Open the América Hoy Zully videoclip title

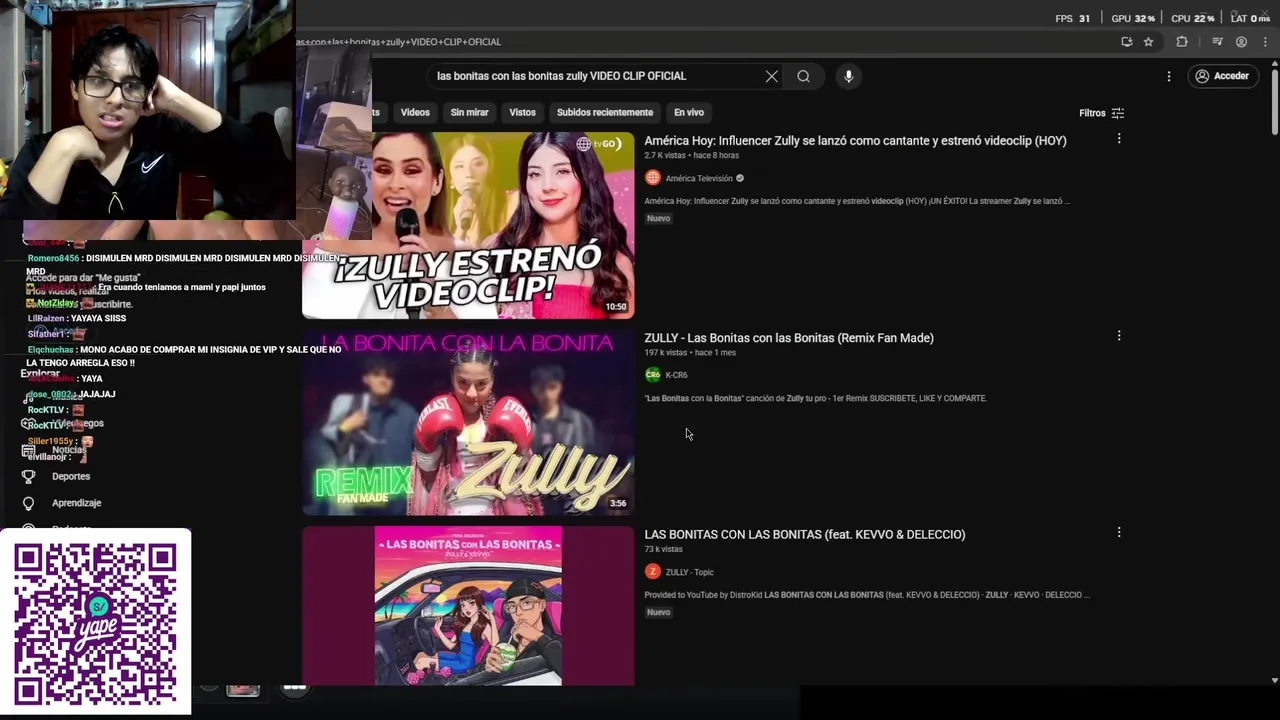[x=855, y=141]
